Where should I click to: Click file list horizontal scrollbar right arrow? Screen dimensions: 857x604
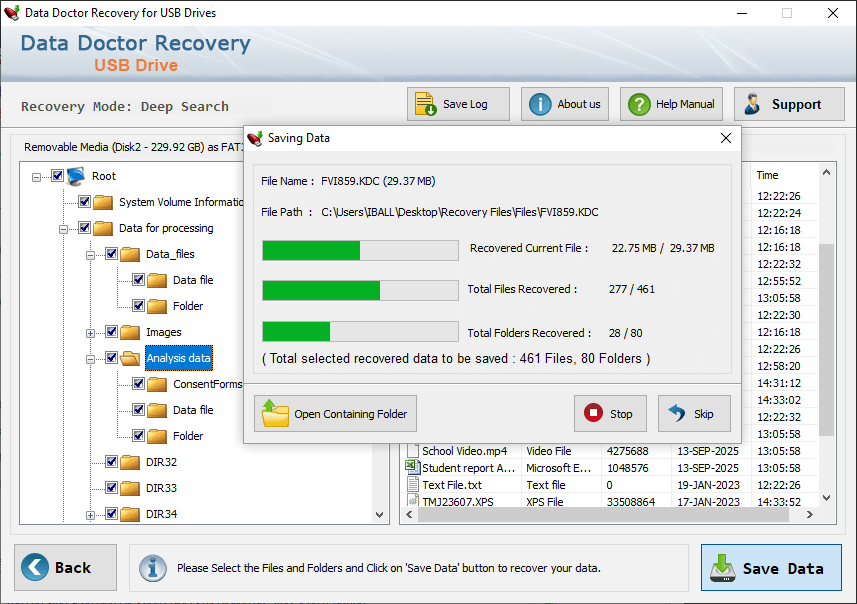click(x=810, y=515)
